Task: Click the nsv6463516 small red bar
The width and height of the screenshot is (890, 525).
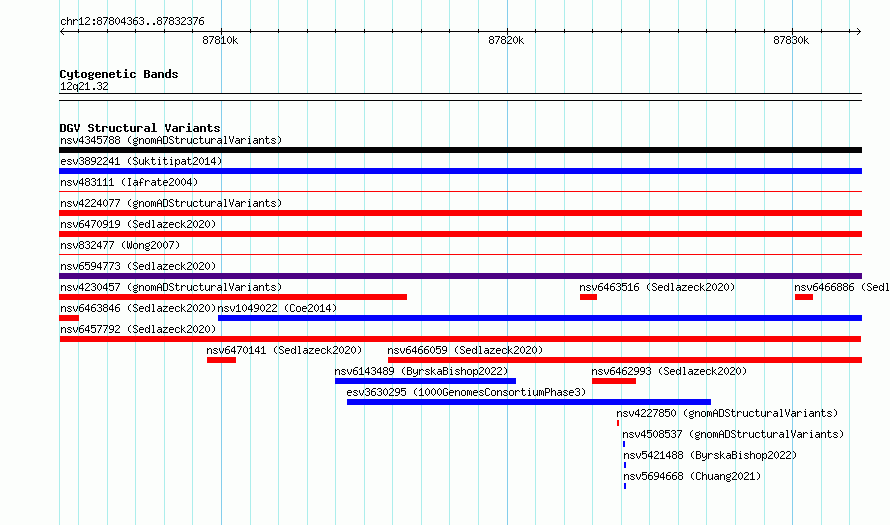Action: [588, 297]
